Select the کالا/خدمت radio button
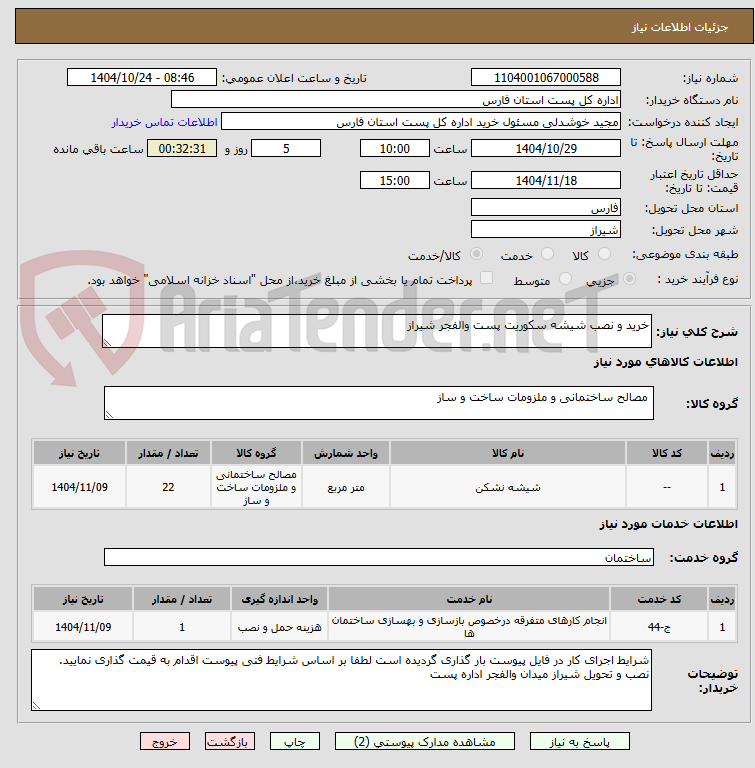755x768 pixels. point(476,254)
